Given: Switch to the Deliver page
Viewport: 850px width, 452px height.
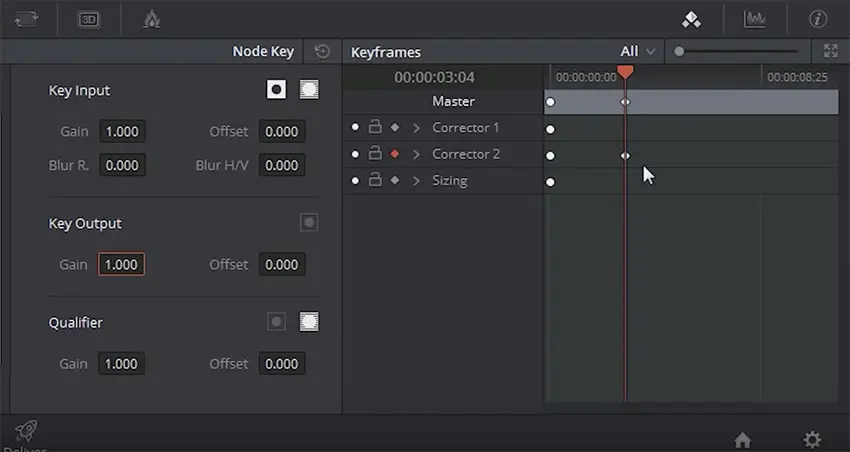Looking at the screenshot, I should [x=25, y=436].
